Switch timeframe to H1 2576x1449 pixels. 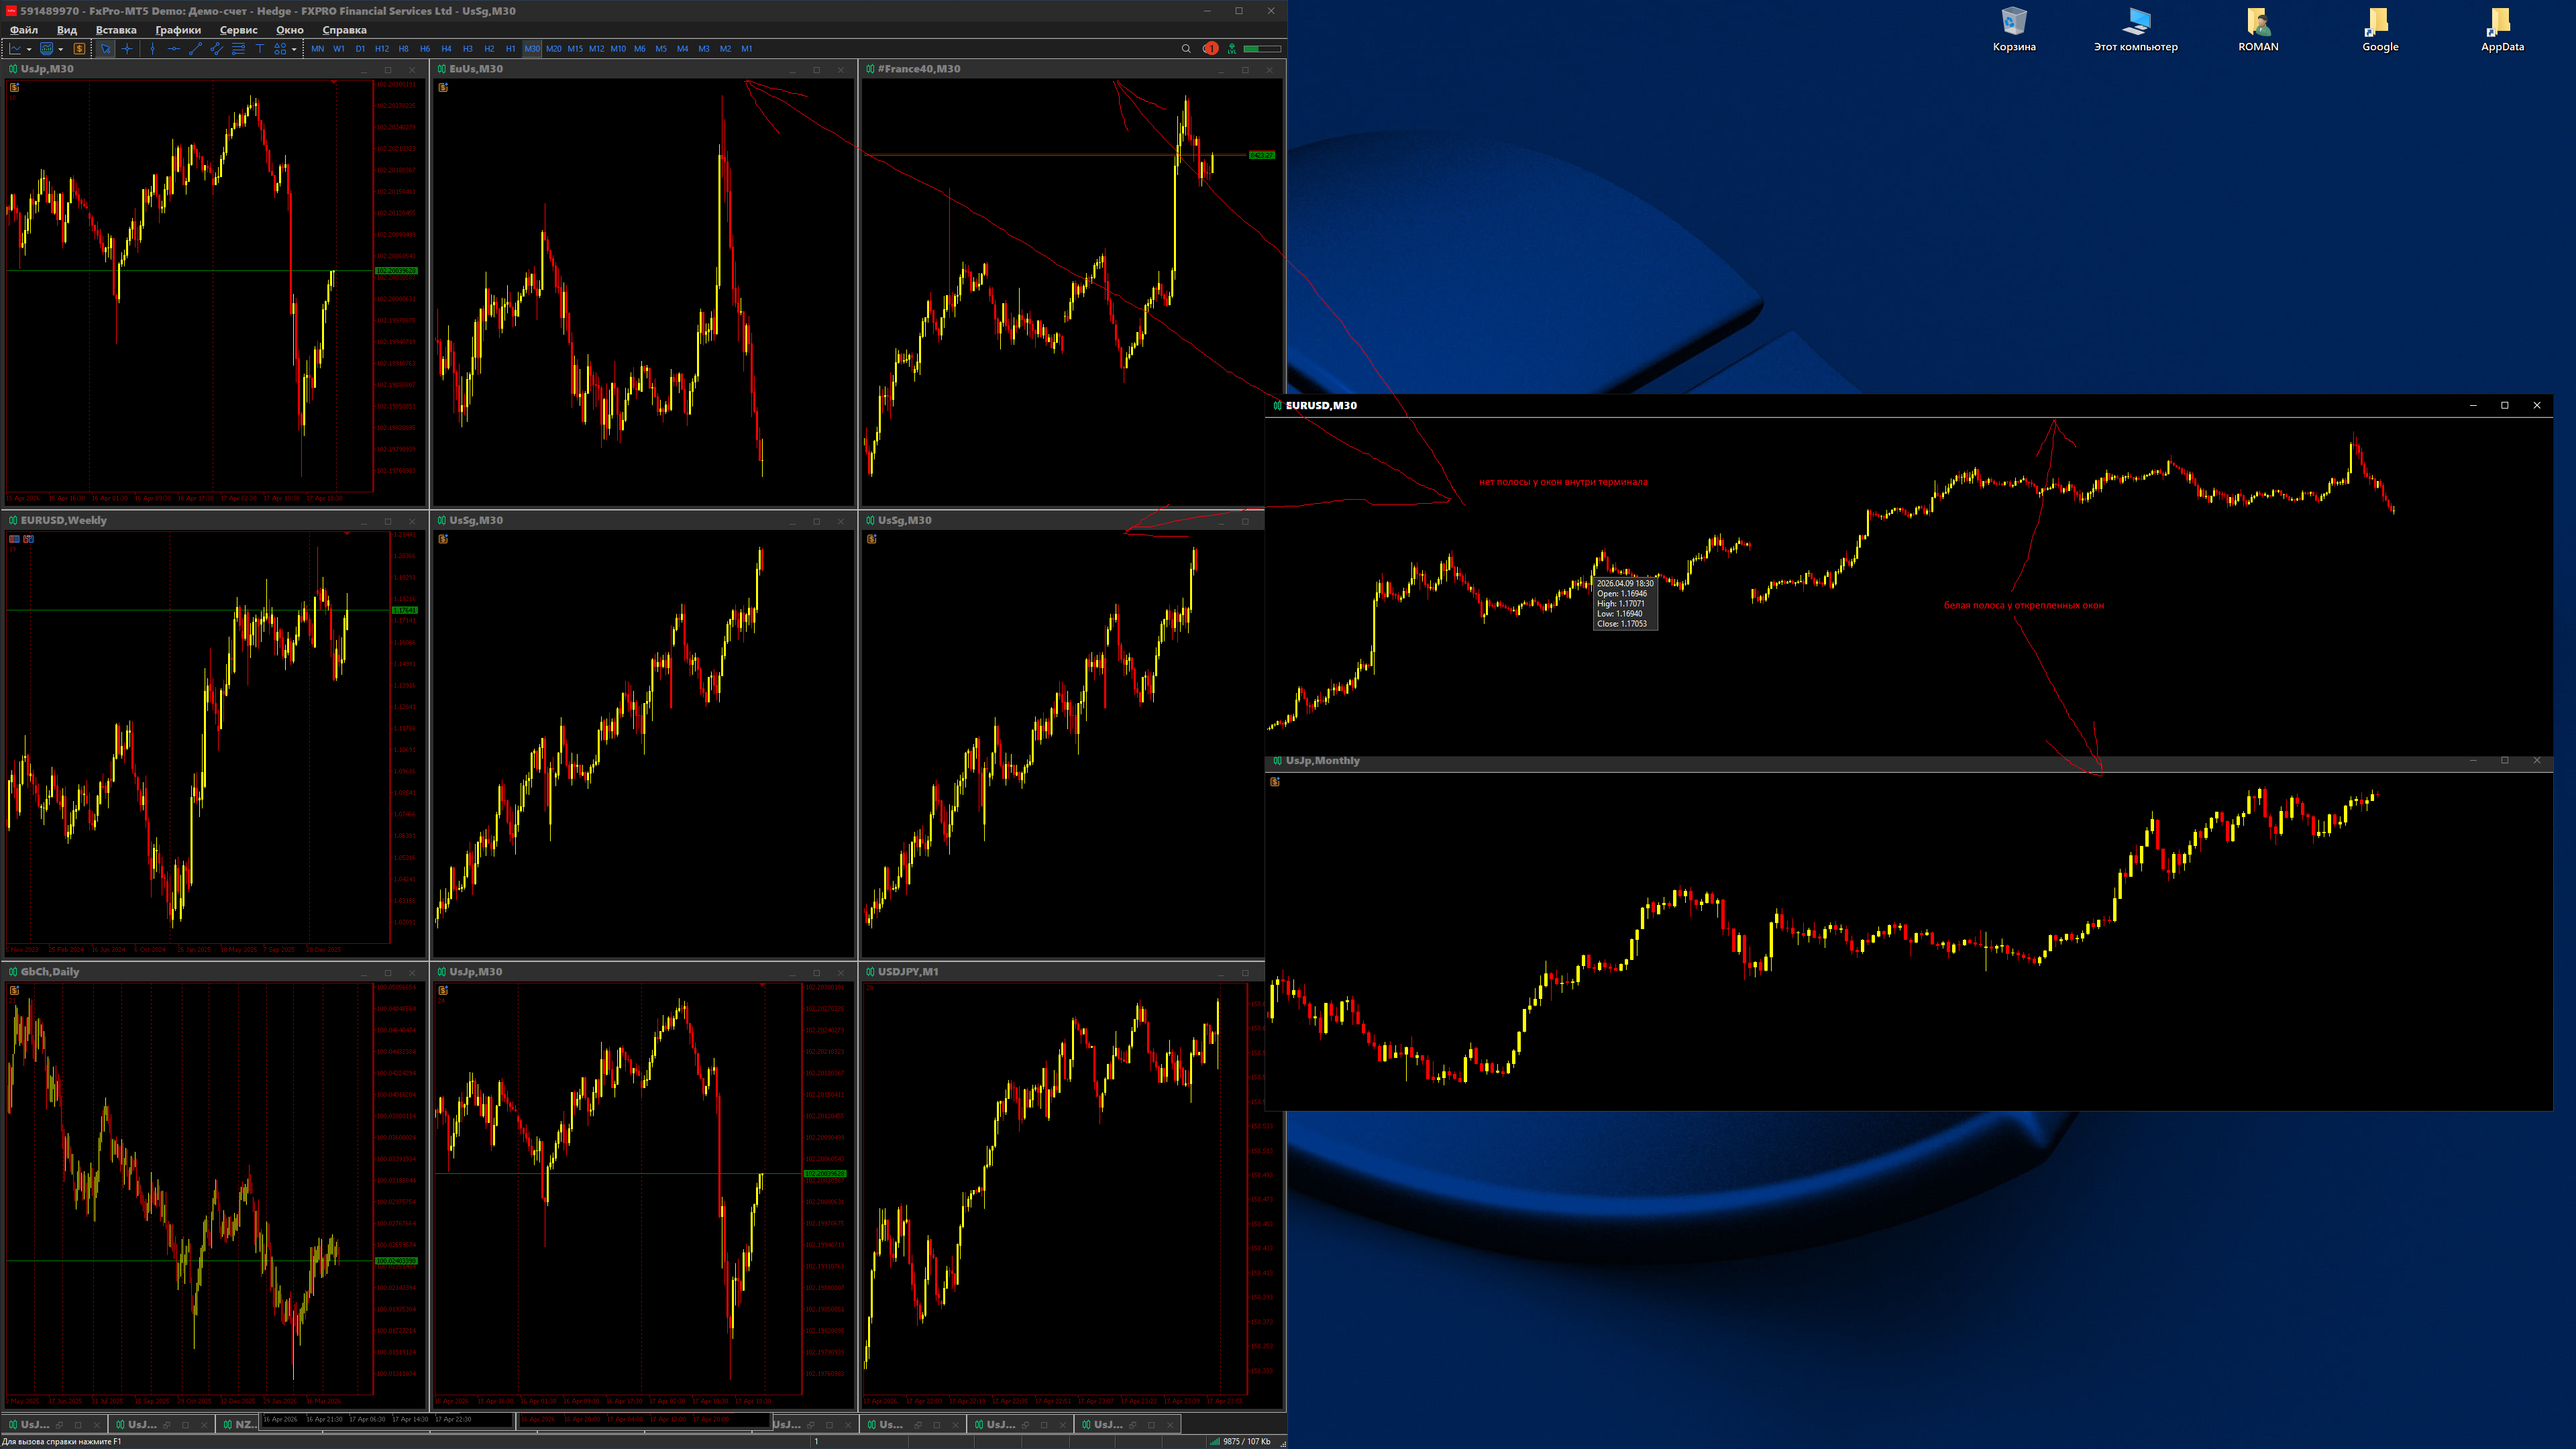click(x=510, y=48)
